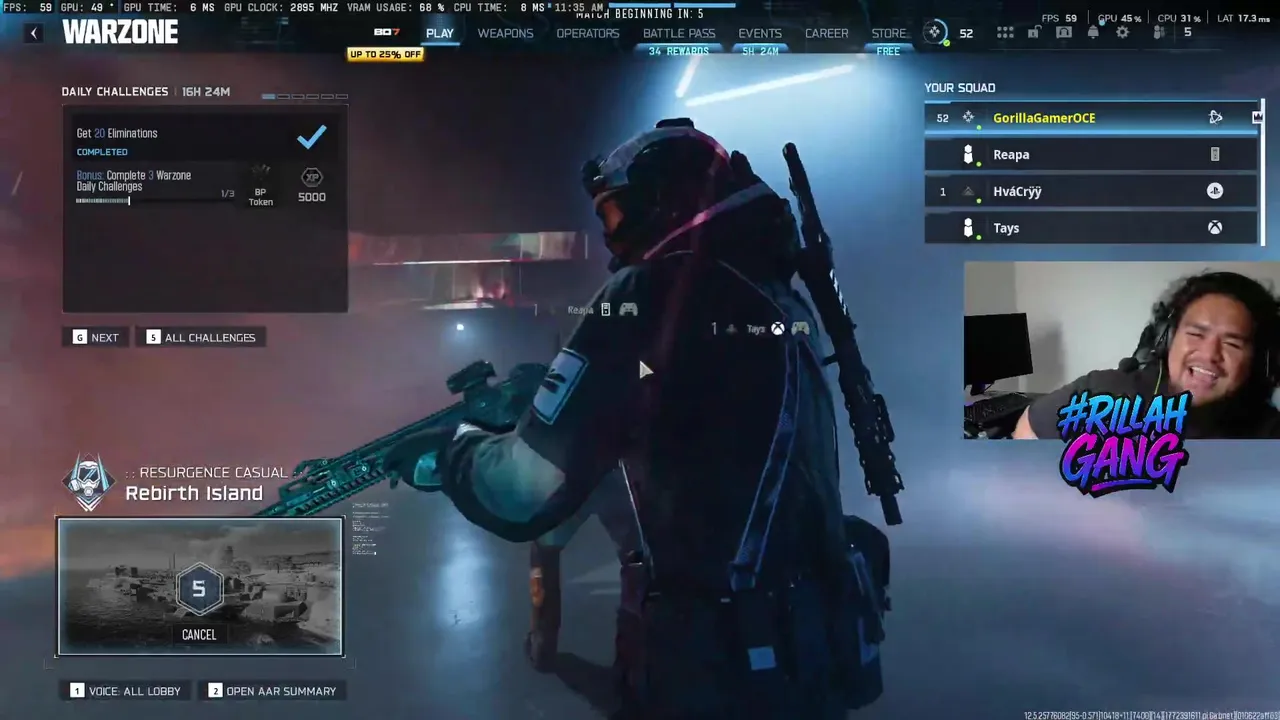The height and width of the screenshot is (720, 1280).
Task: Click Reapa's operator avatar icon
Action: click(968, 155)
